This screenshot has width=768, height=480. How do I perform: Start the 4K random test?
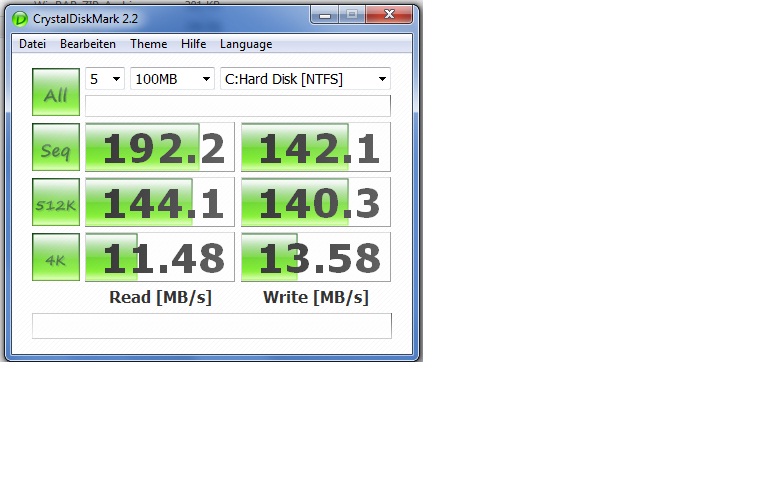56,257
